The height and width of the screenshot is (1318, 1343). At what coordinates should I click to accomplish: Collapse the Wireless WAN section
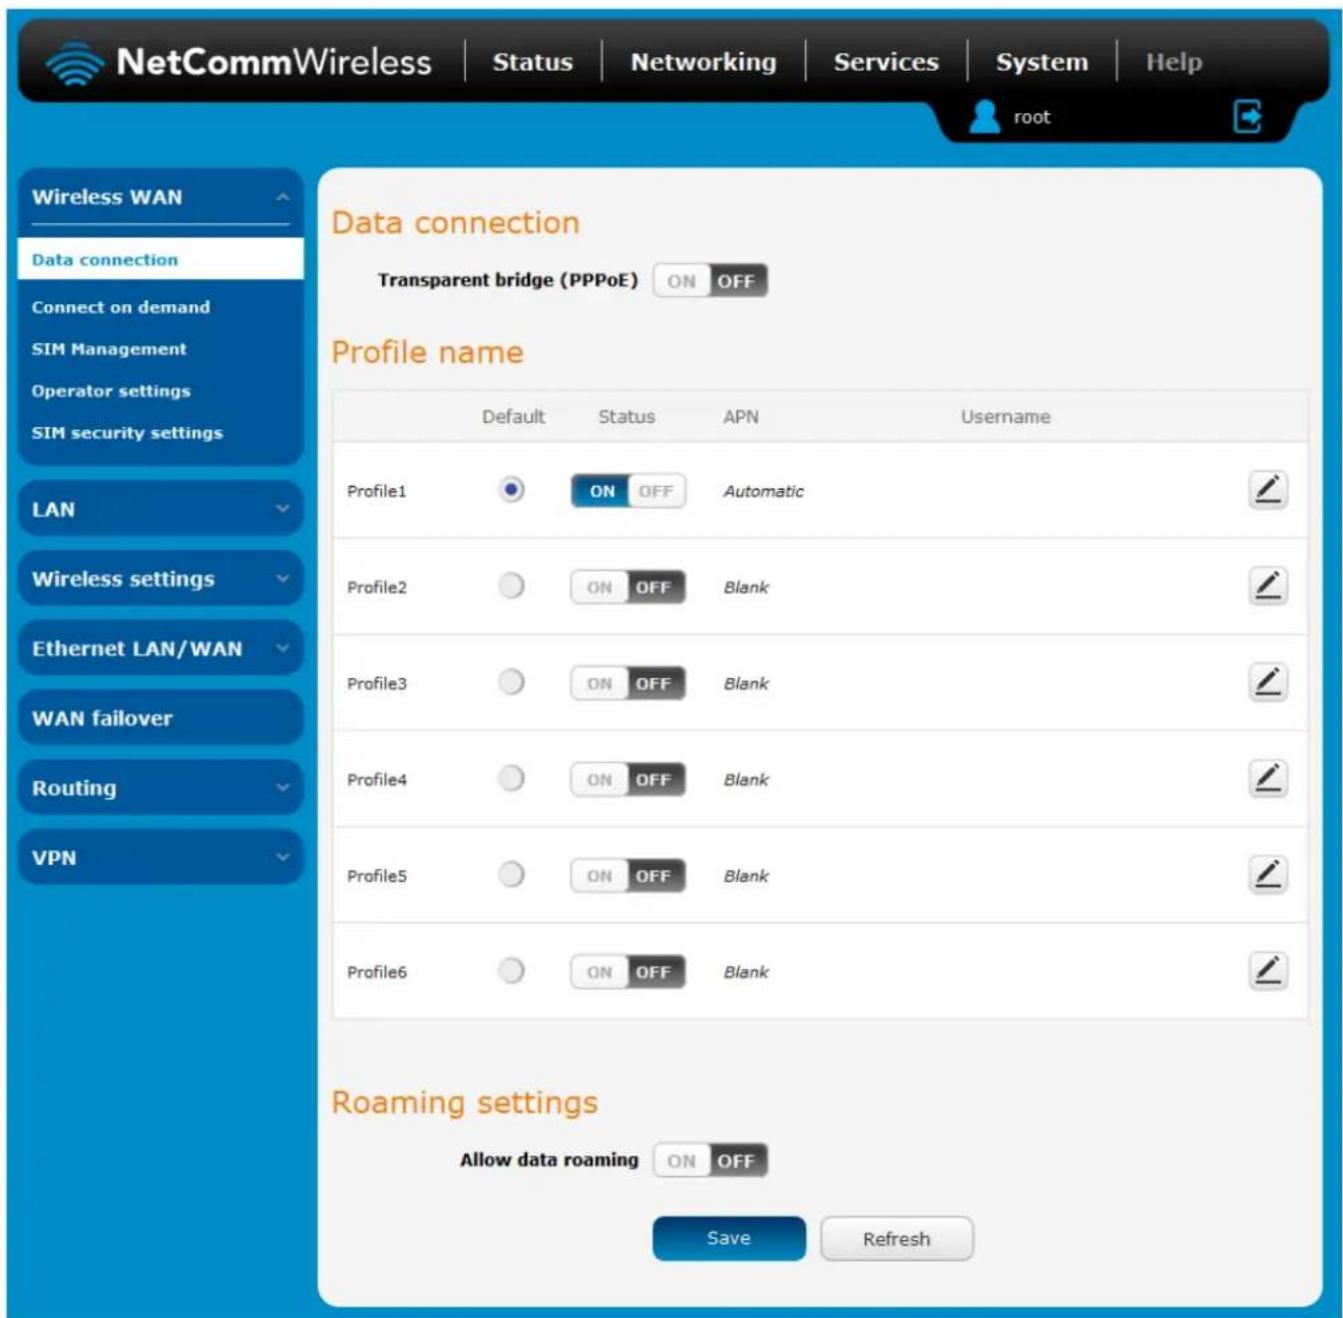160,197
